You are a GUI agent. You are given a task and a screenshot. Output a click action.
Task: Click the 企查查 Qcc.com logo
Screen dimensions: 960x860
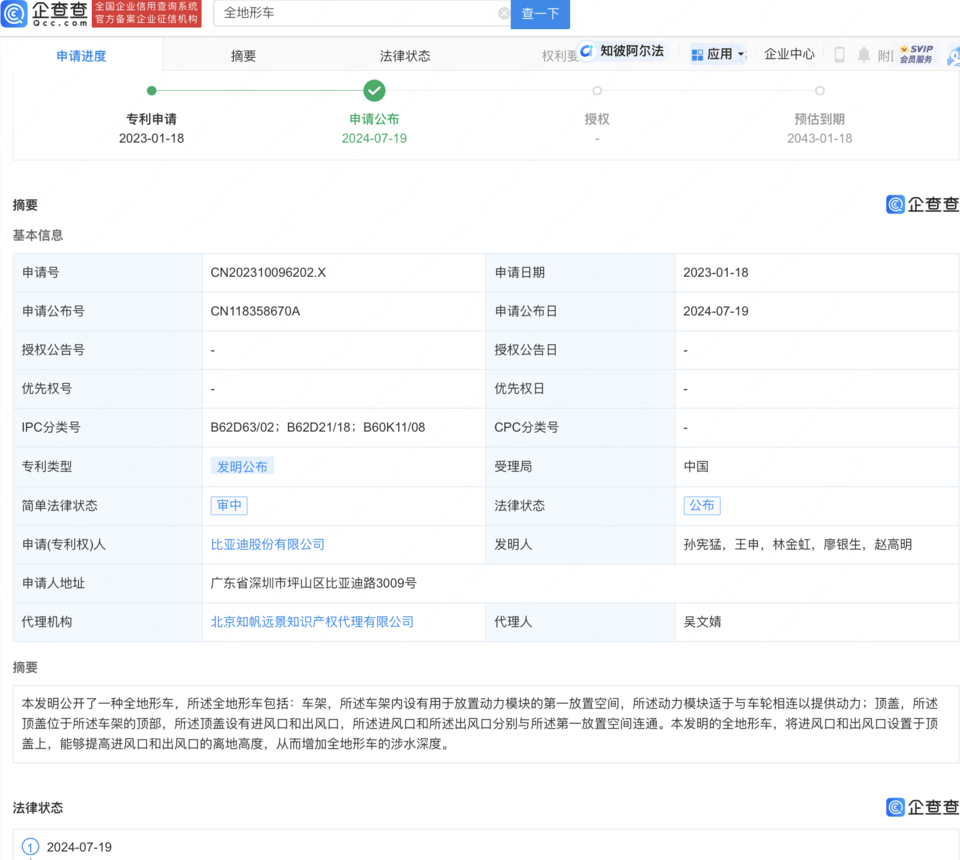point(47,14)
